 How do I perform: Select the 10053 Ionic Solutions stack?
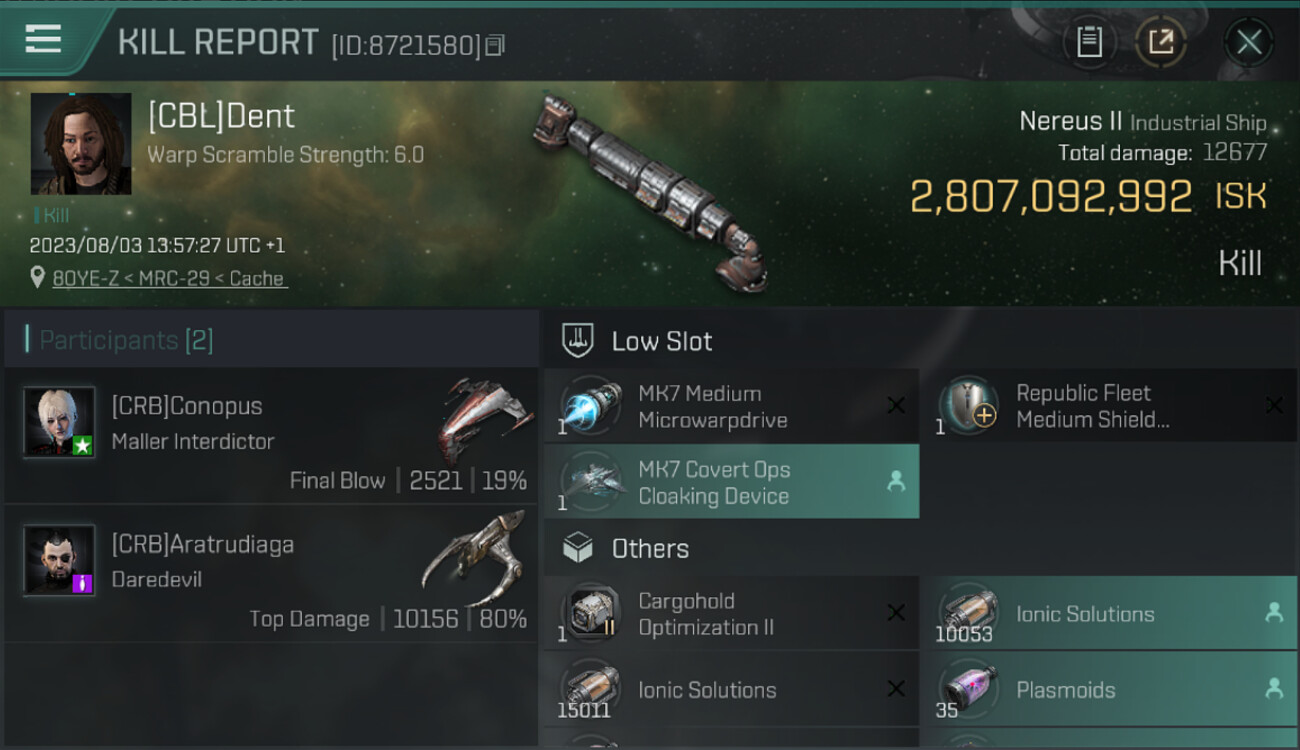tap(1108, 614)
